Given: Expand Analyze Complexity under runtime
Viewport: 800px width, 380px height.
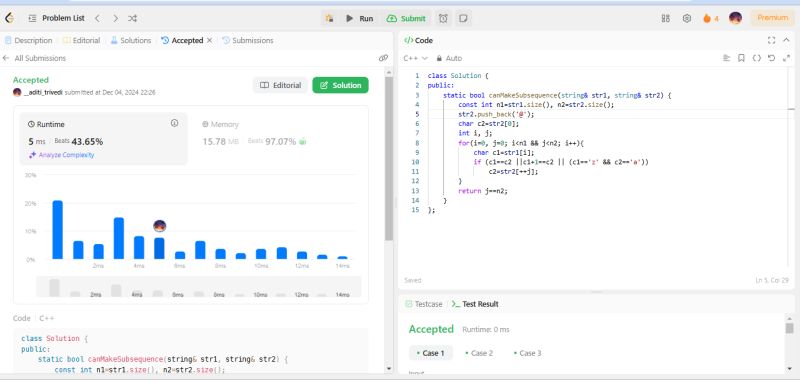Looking at the screenshot, I should pos(62,155).
